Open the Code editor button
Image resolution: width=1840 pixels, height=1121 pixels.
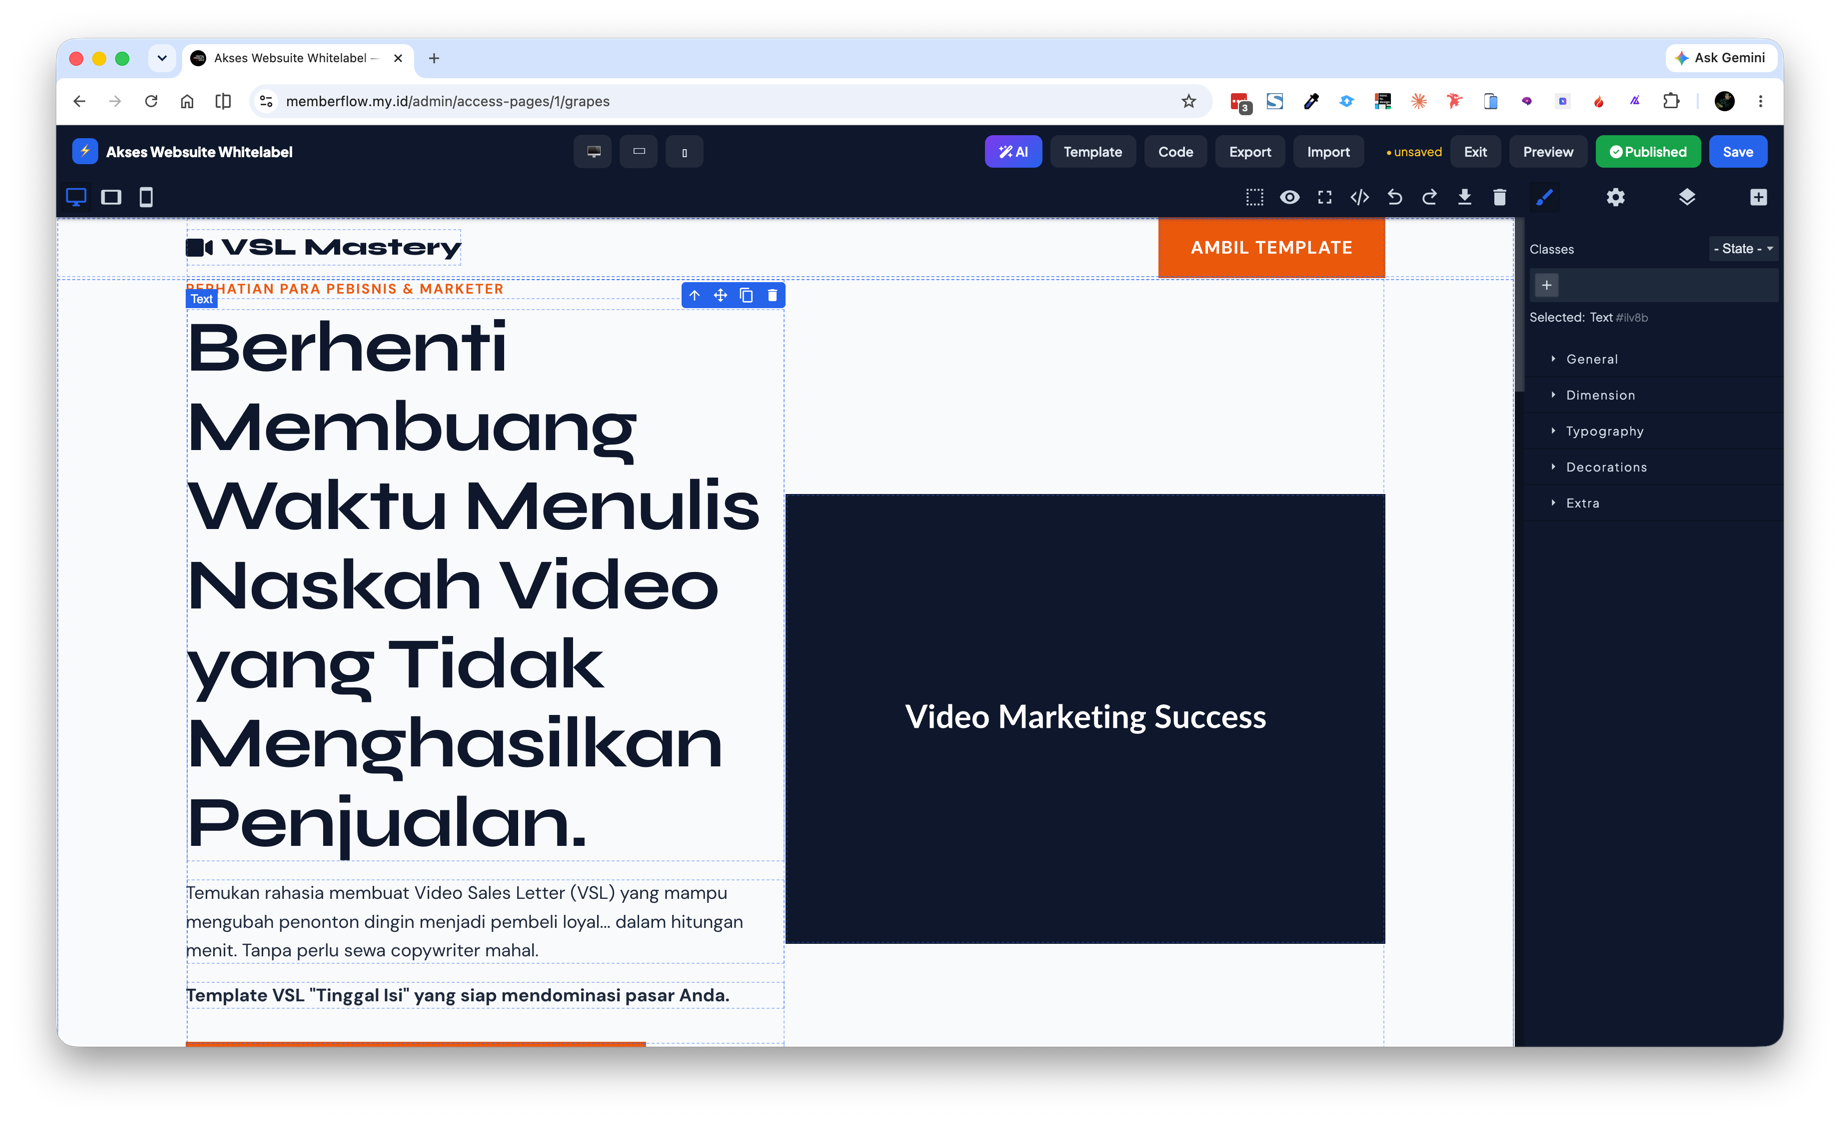coord(1175,152)
